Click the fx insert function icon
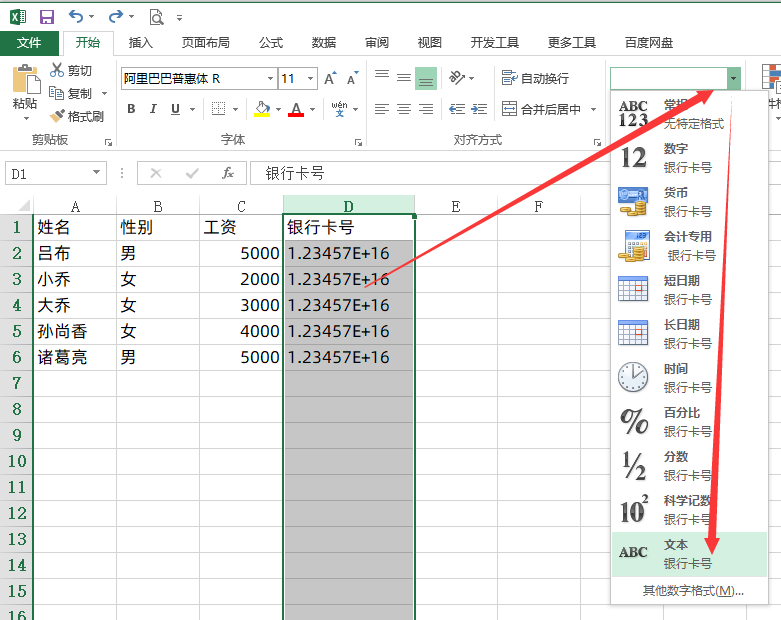 pos(228,173)
